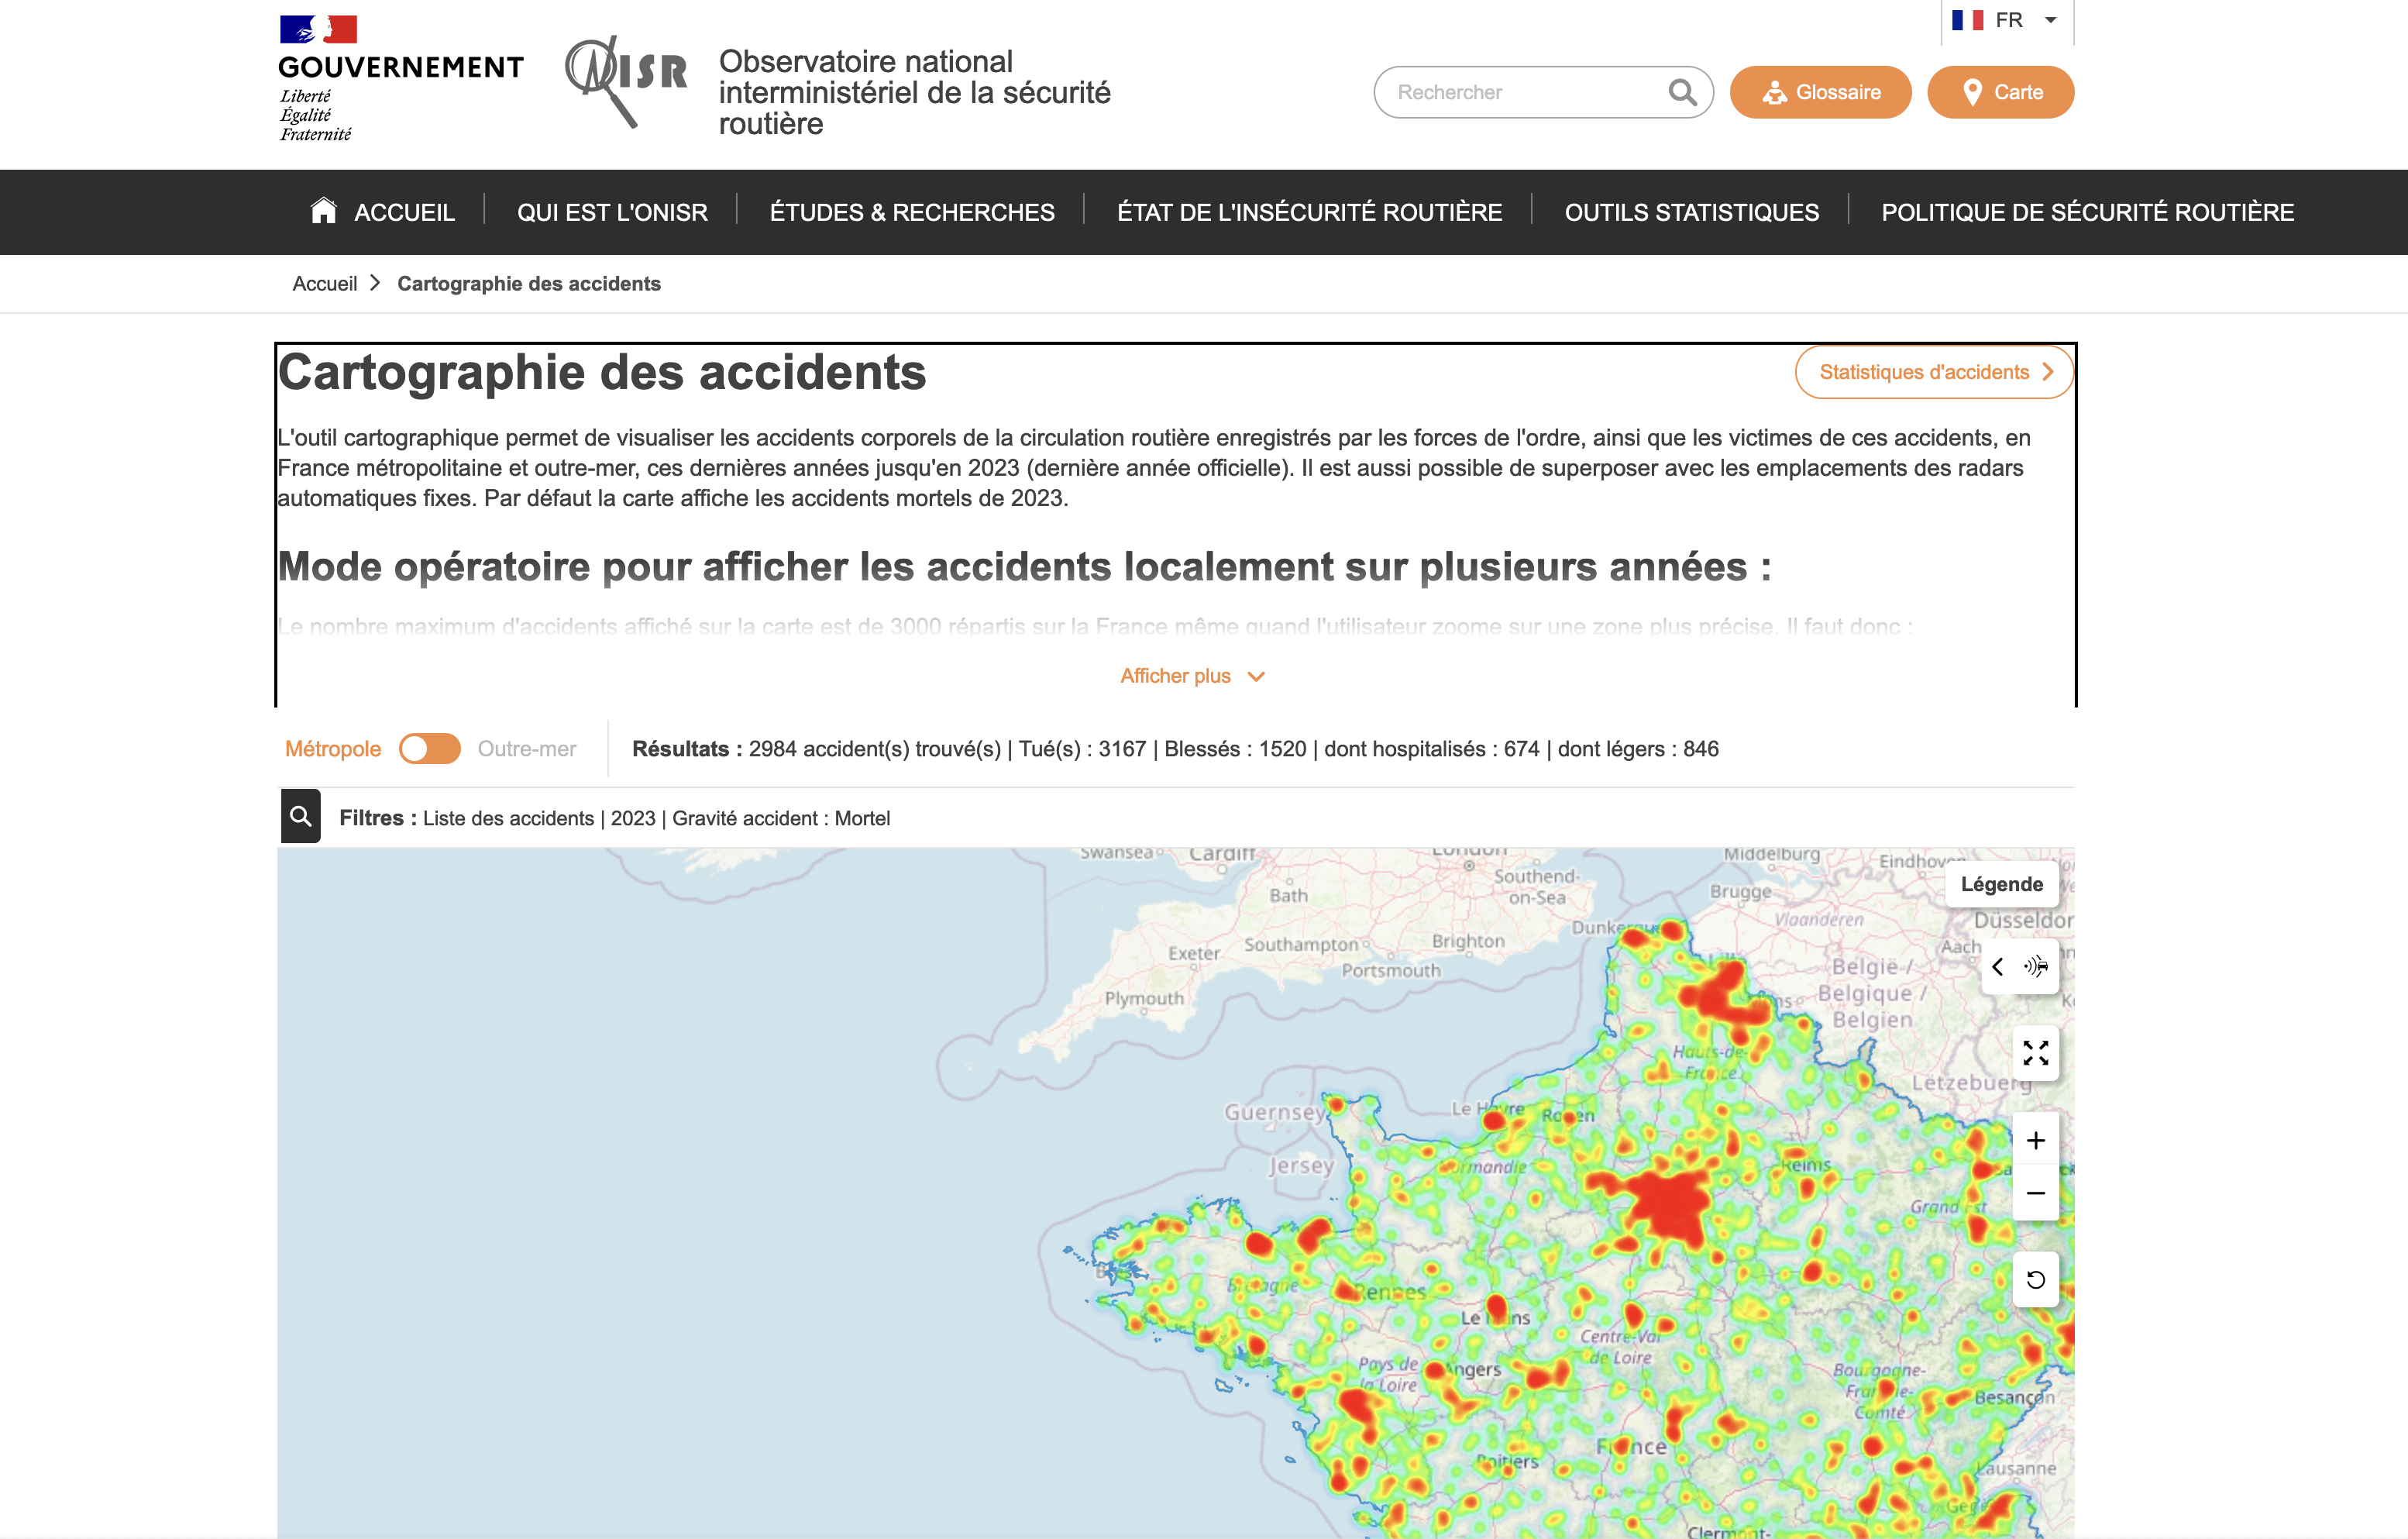Open POLITIQUE DE SÉCURITÉ ROUTIÈRE menu
2408x1539 pixels.
pos(2087,212)
